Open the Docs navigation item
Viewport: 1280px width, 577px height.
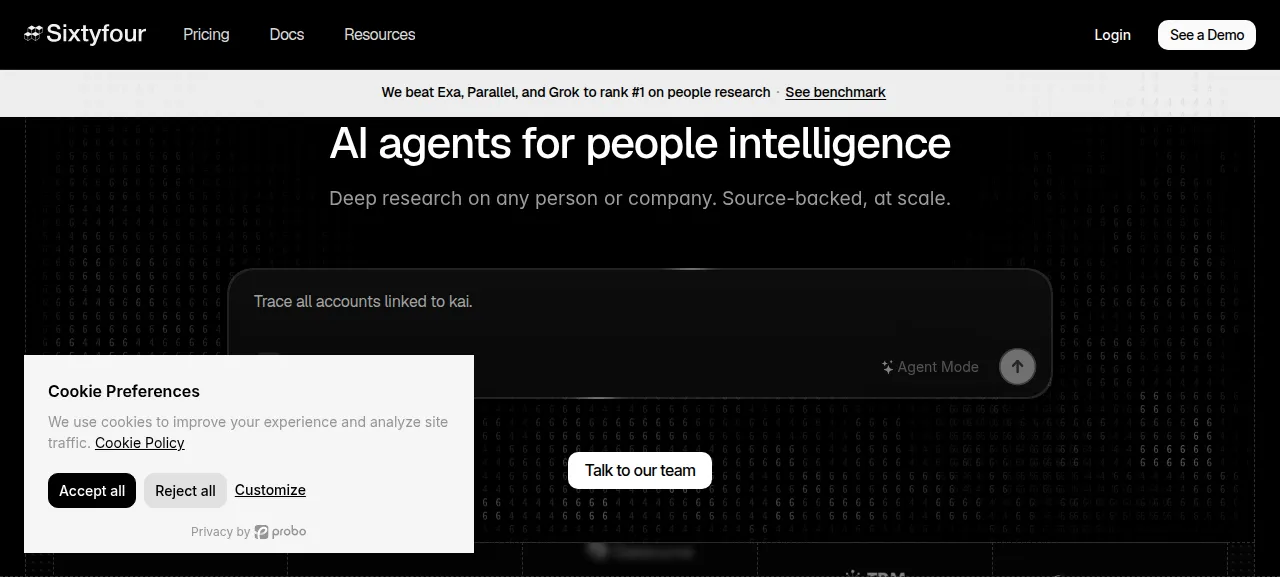pyautogui.click(x=287, y=34)
